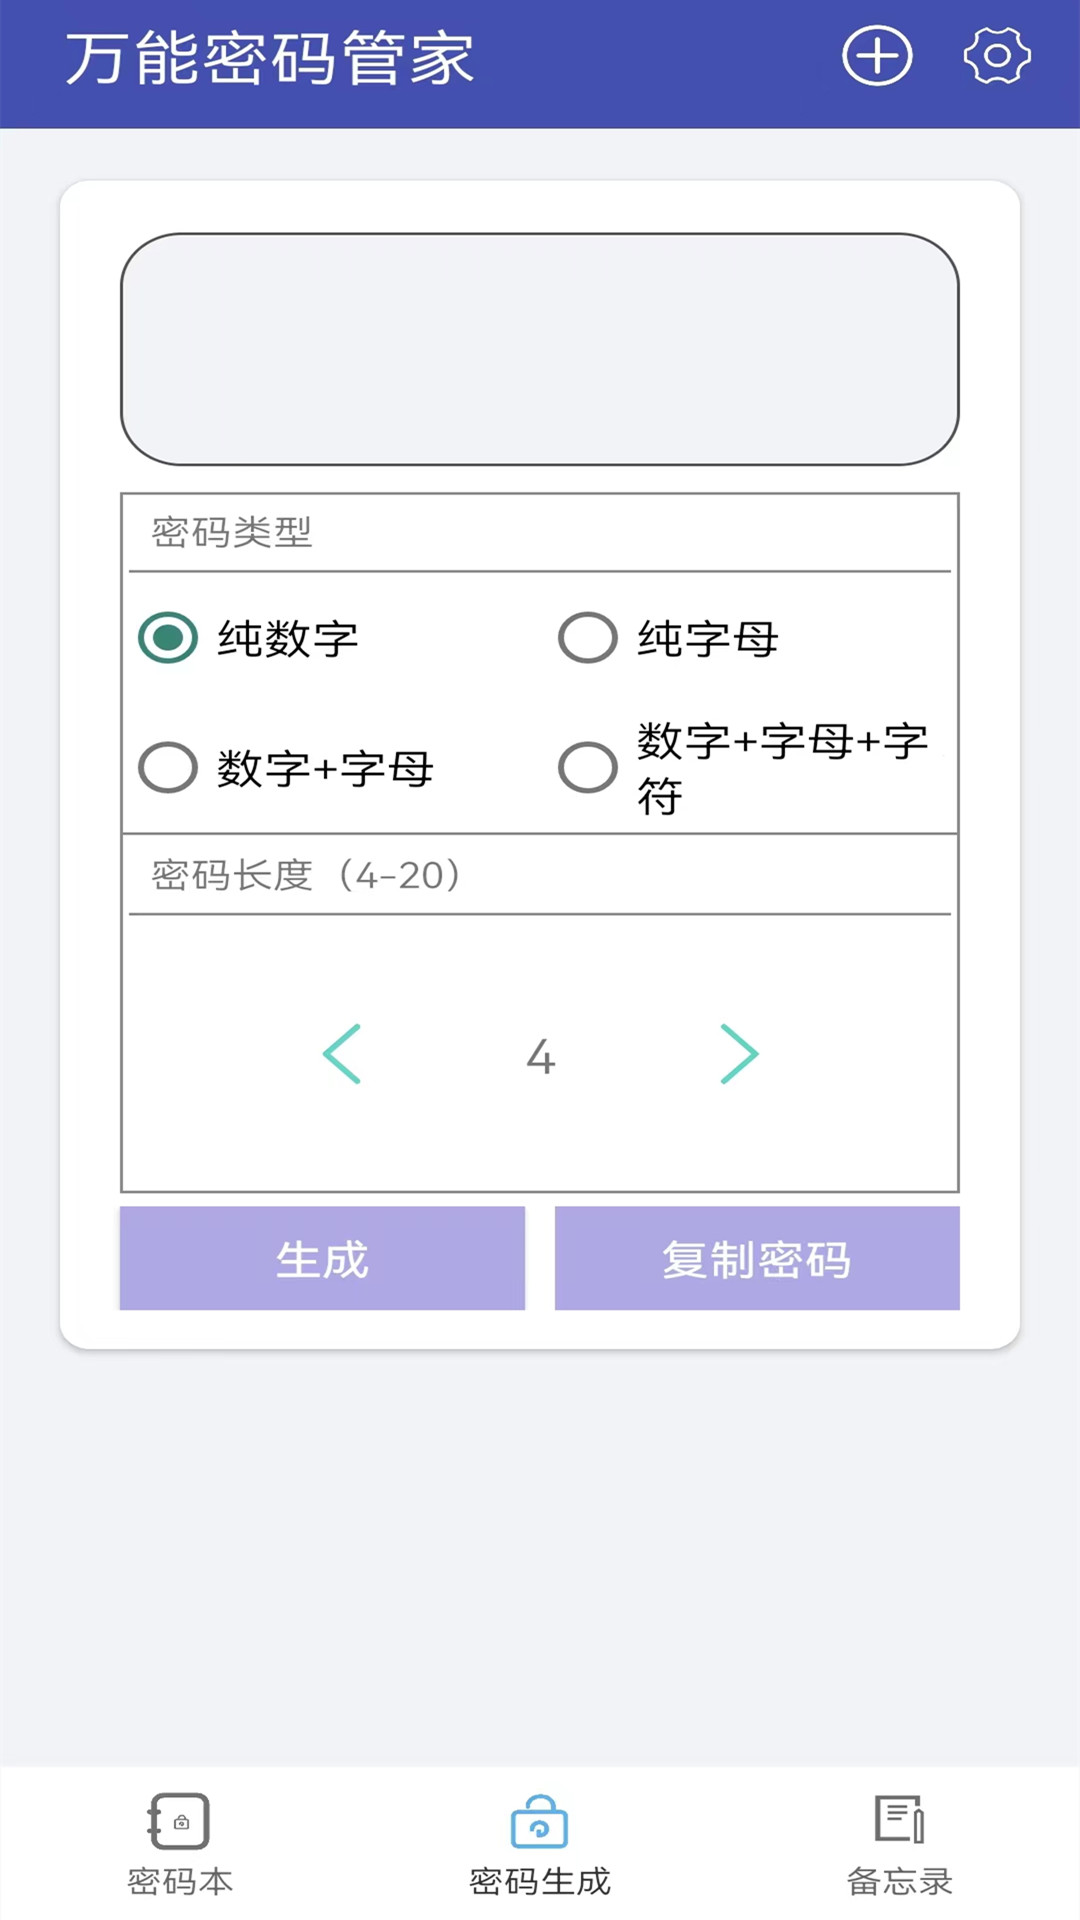Image resolution: width=1080 pixels, height=1920 pixels.
Task: Select the 纯数字 radio button
Action: click(x=168, y=638)
